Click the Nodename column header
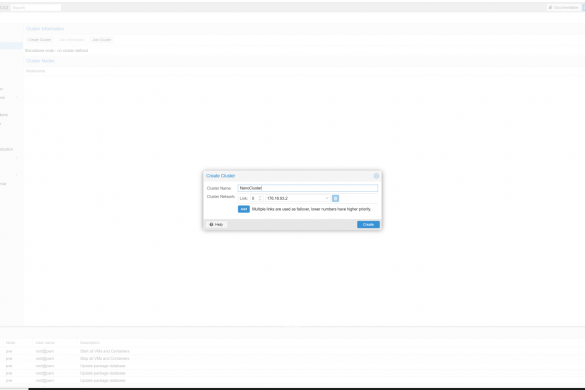Viewport: 585px width, 390px height. click(35, 71)
